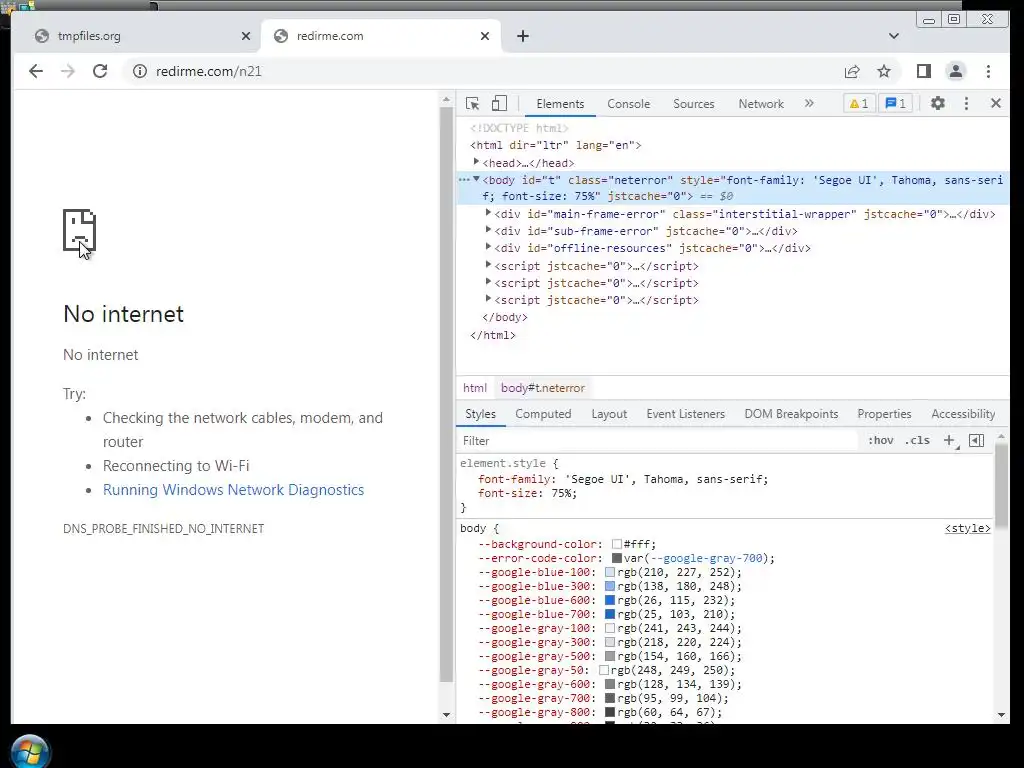Toggle the browser side panel icon
Viewport: 1024px width, 768px height.
click(x=923, y=71)
